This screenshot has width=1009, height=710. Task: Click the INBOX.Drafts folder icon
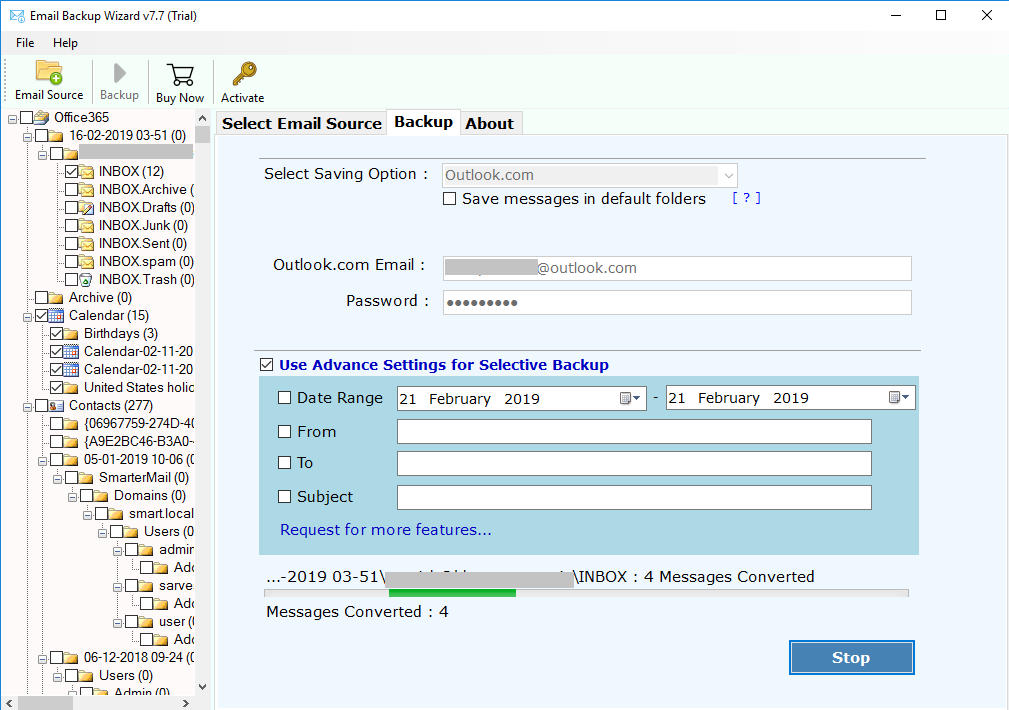86,207
